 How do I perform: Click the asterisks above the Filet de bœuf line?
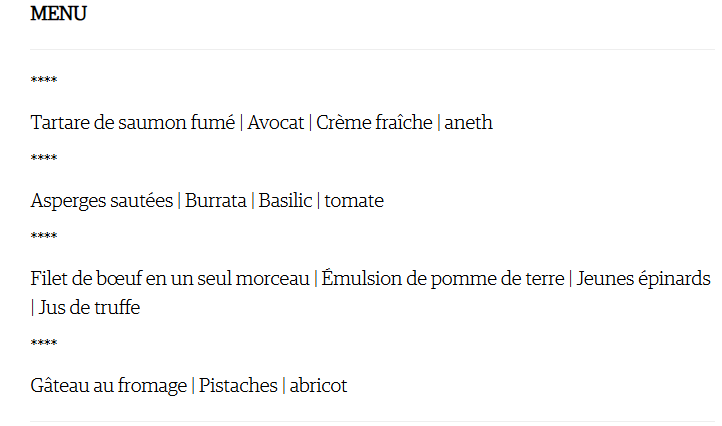click(44, 236)
